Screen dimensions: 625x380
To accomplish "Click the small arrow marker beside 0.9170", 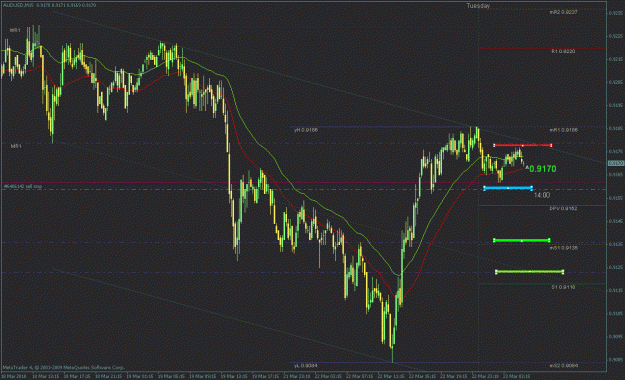I will pyautogui.click(x=527, y=167).
